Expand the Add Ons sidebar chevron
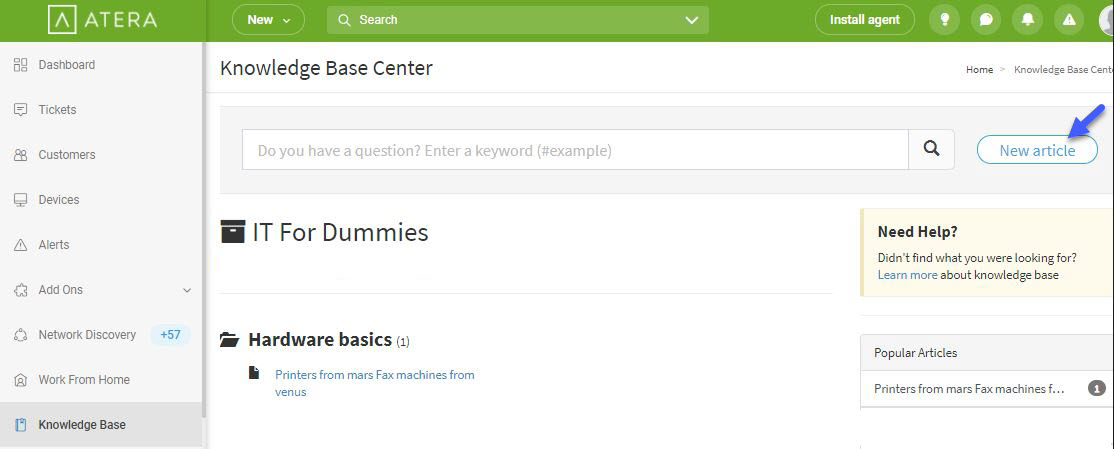 pos(187,290)
